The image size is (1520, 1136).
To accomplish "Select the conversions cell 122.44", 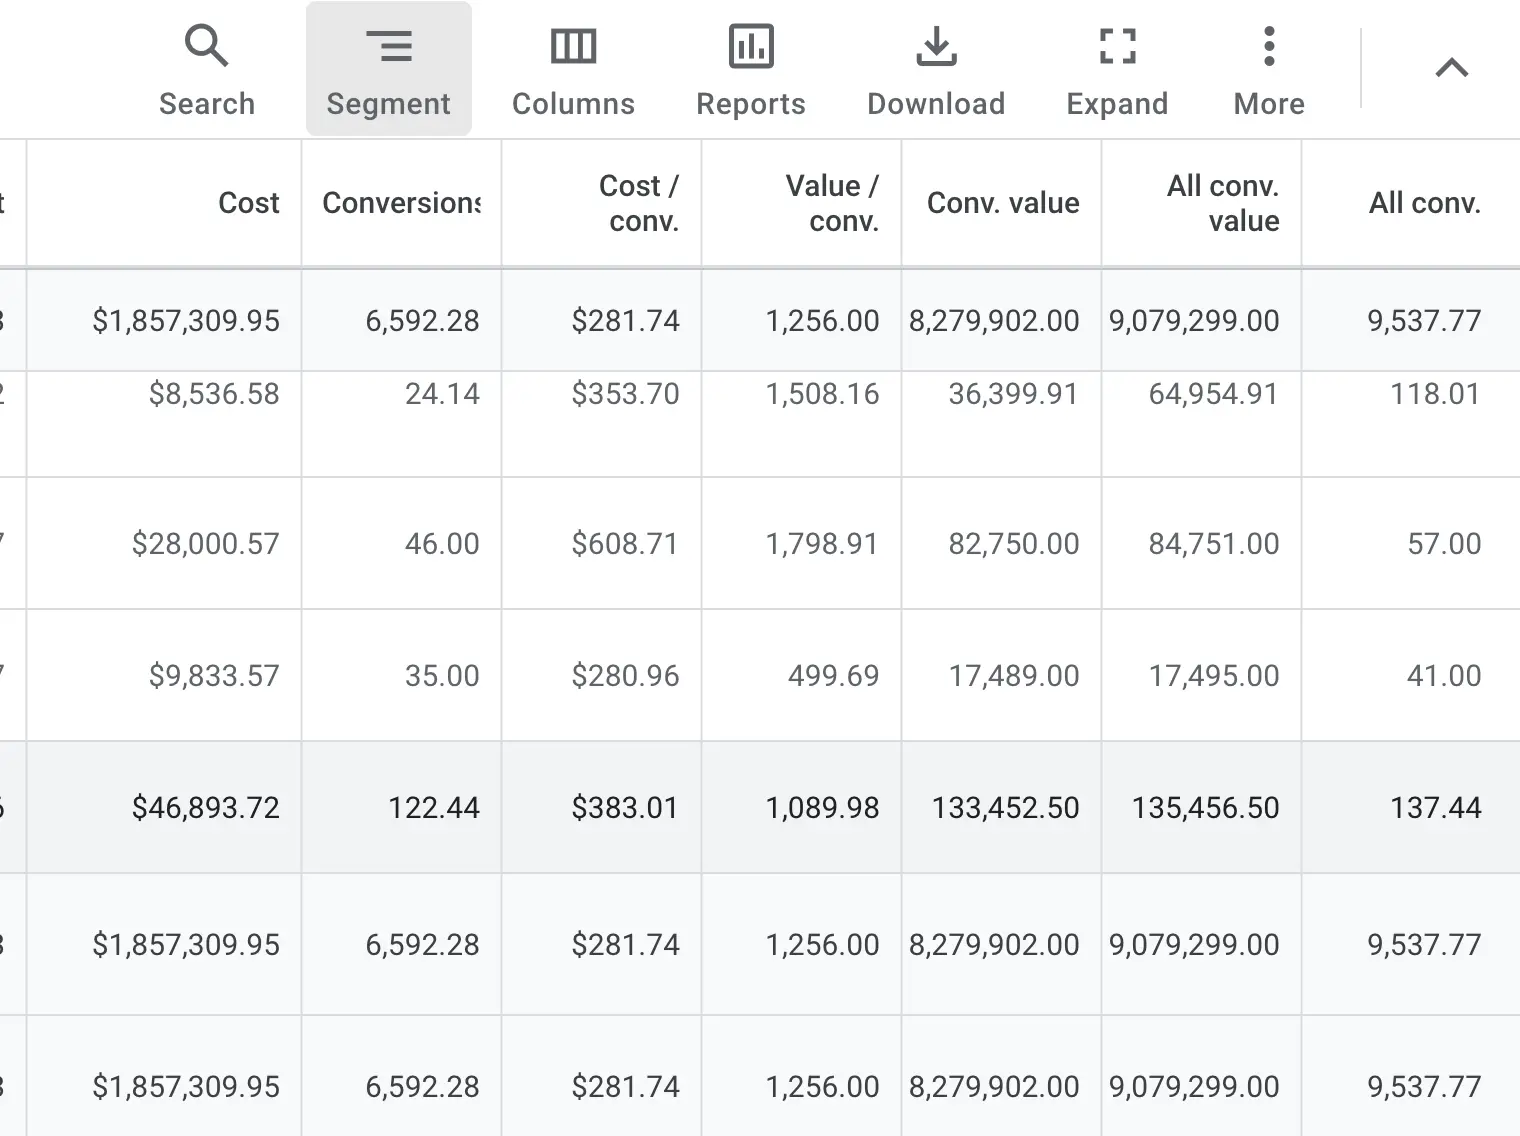I will (434, 808).
